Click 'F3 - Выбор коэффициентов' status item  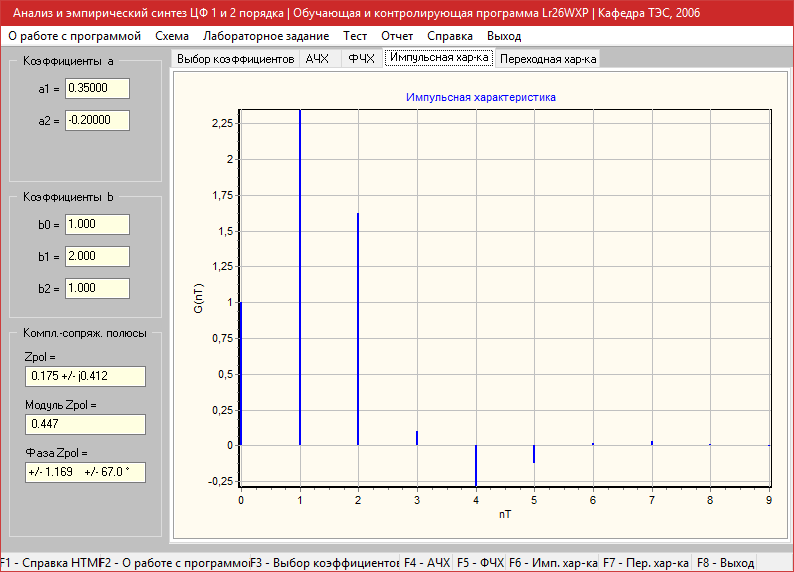click(x=325, y=563)
